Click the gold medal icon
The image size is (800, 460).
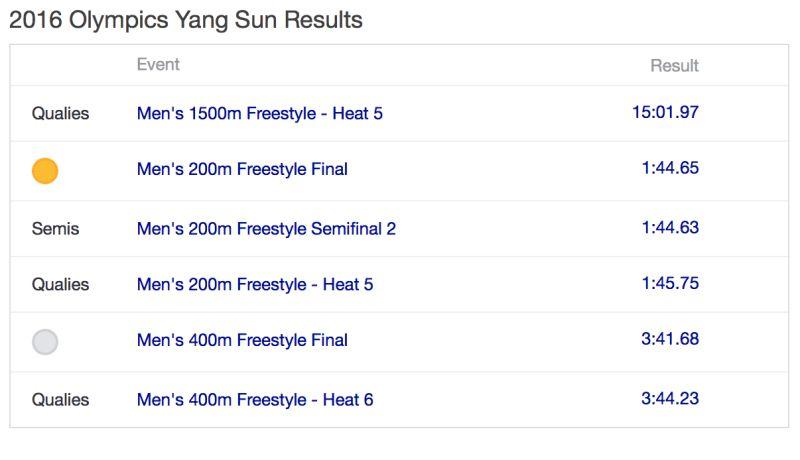[45, 171]
